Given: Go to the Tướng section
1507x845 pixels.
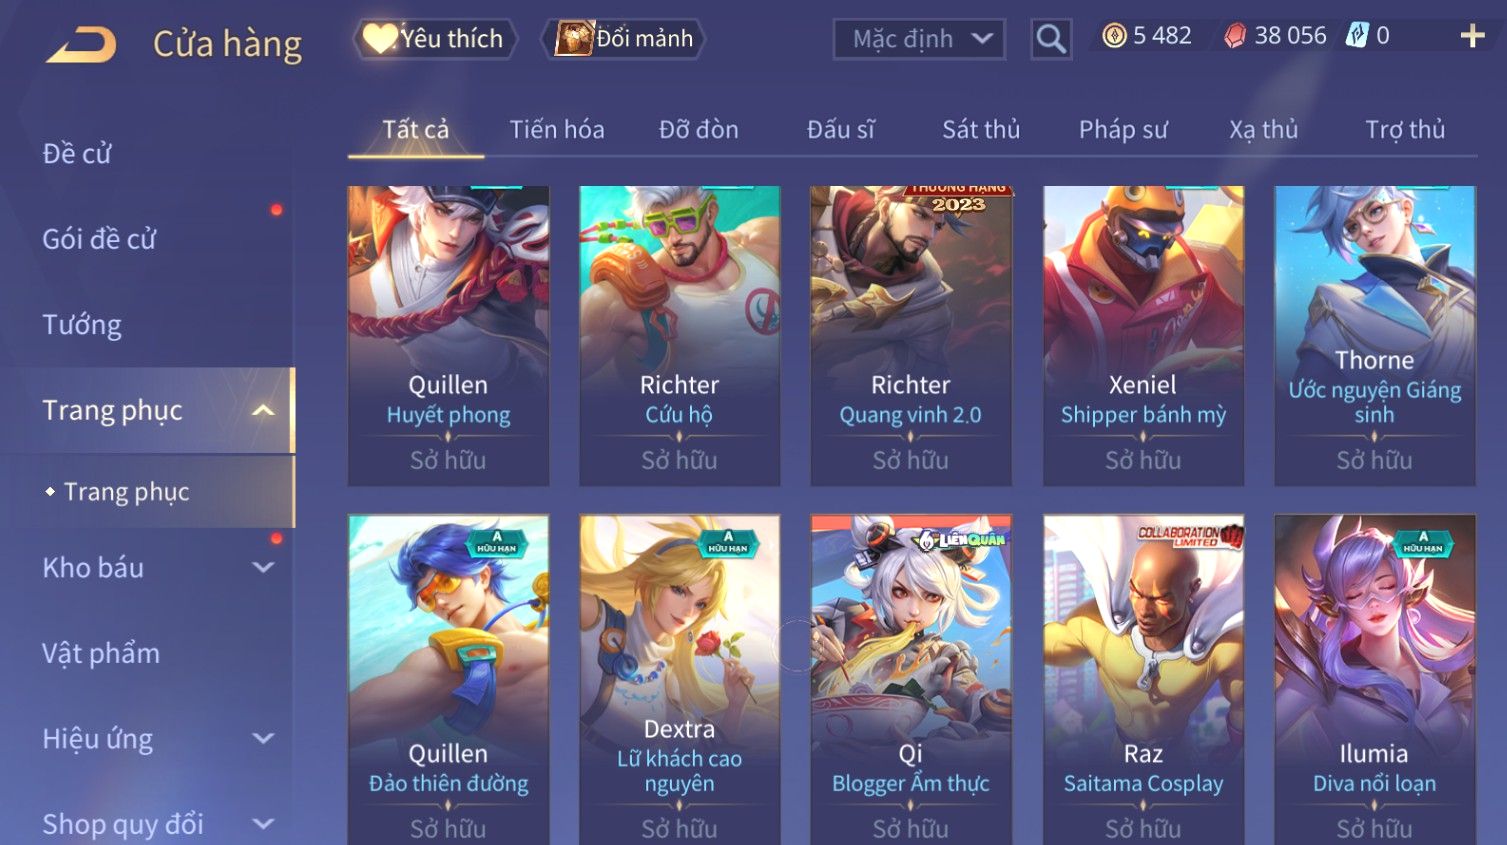Looking at the screenshot, I should point(82,325).
